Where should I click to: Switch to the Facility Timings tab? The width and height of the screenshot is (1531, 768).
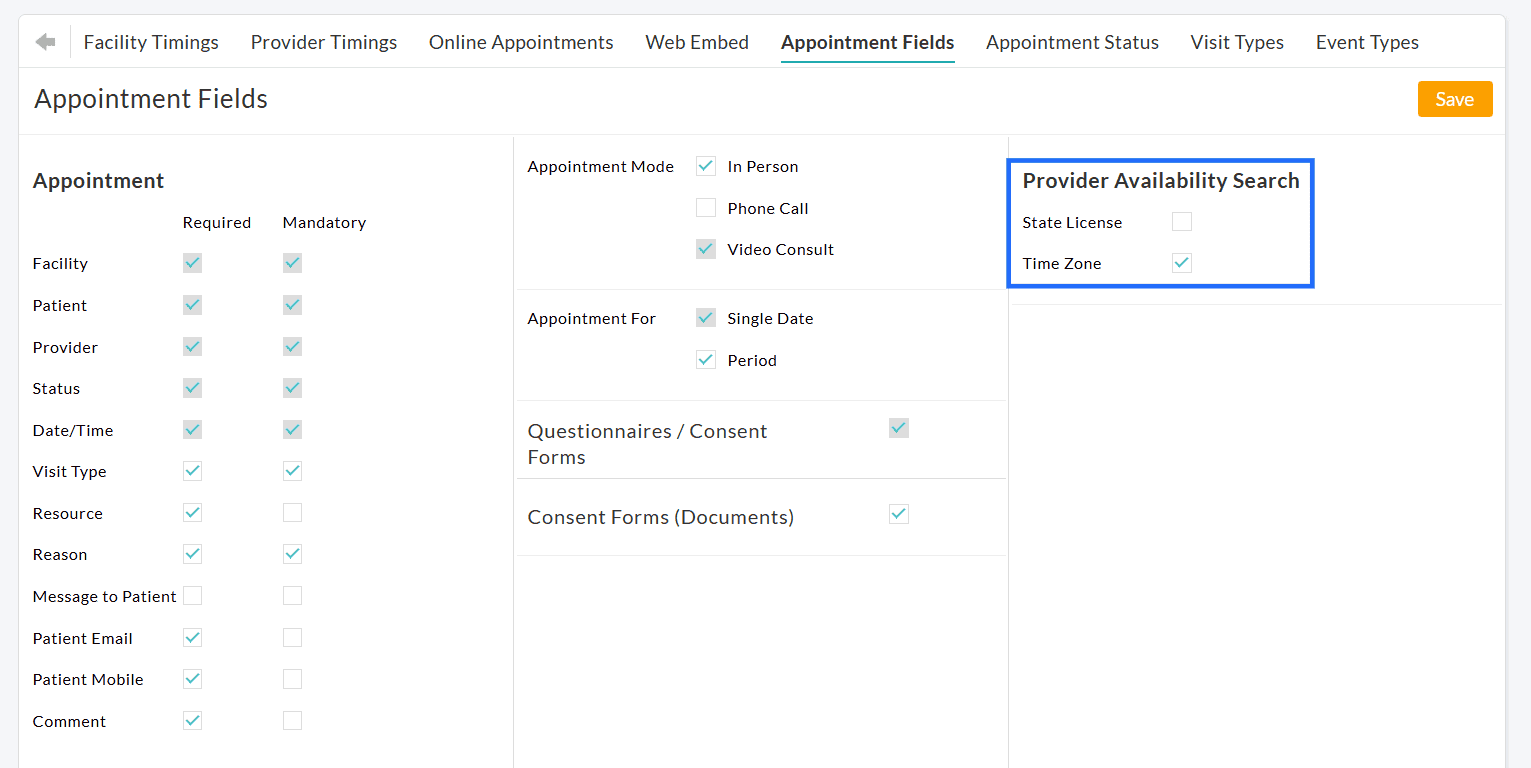(151, 42)
